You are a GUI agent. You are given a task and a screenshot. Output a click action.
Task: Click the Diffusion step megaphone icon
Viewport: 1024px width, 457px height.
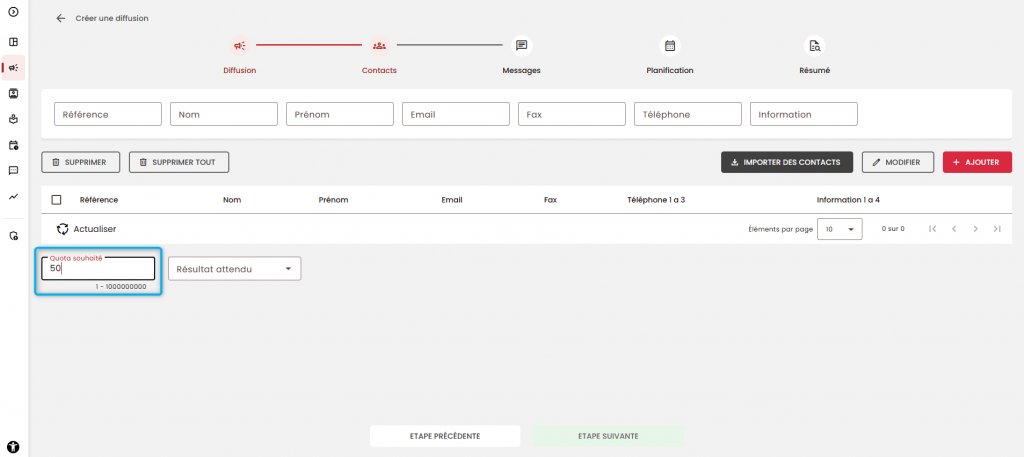240,46
